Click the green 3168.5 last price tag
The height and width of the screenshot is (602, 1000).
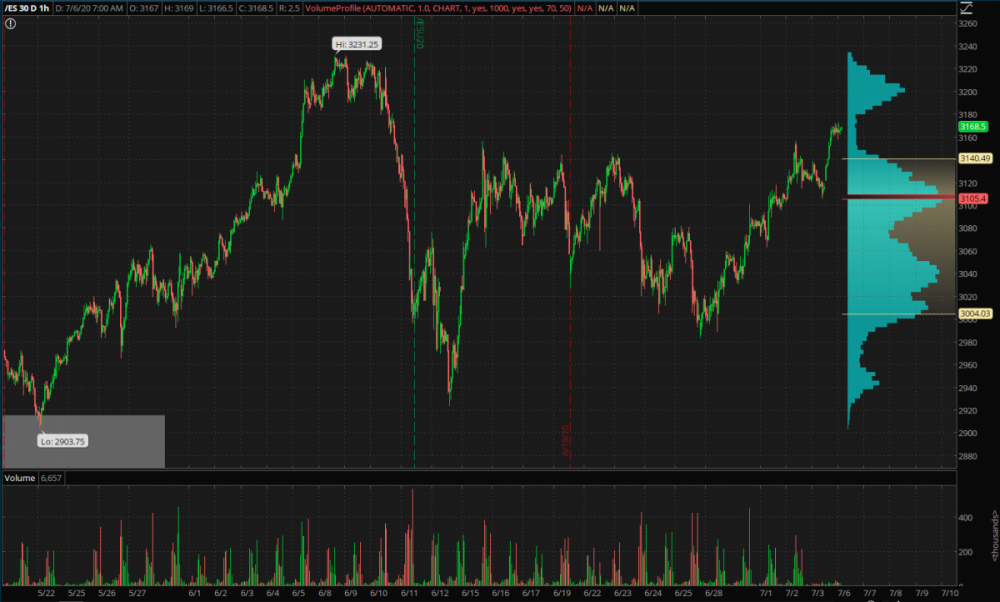973,127
